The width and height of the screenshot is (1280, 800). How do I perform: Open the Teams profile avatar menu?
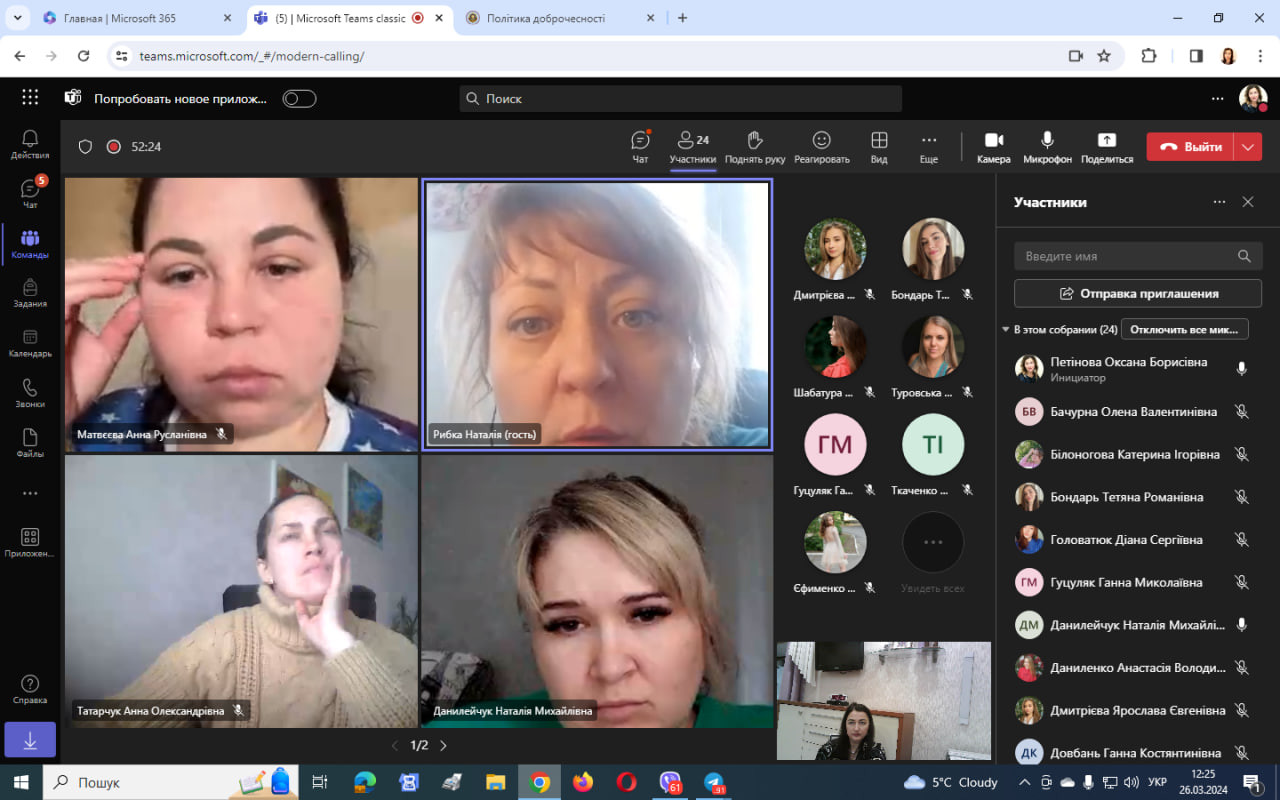(x=1253, y=98)
